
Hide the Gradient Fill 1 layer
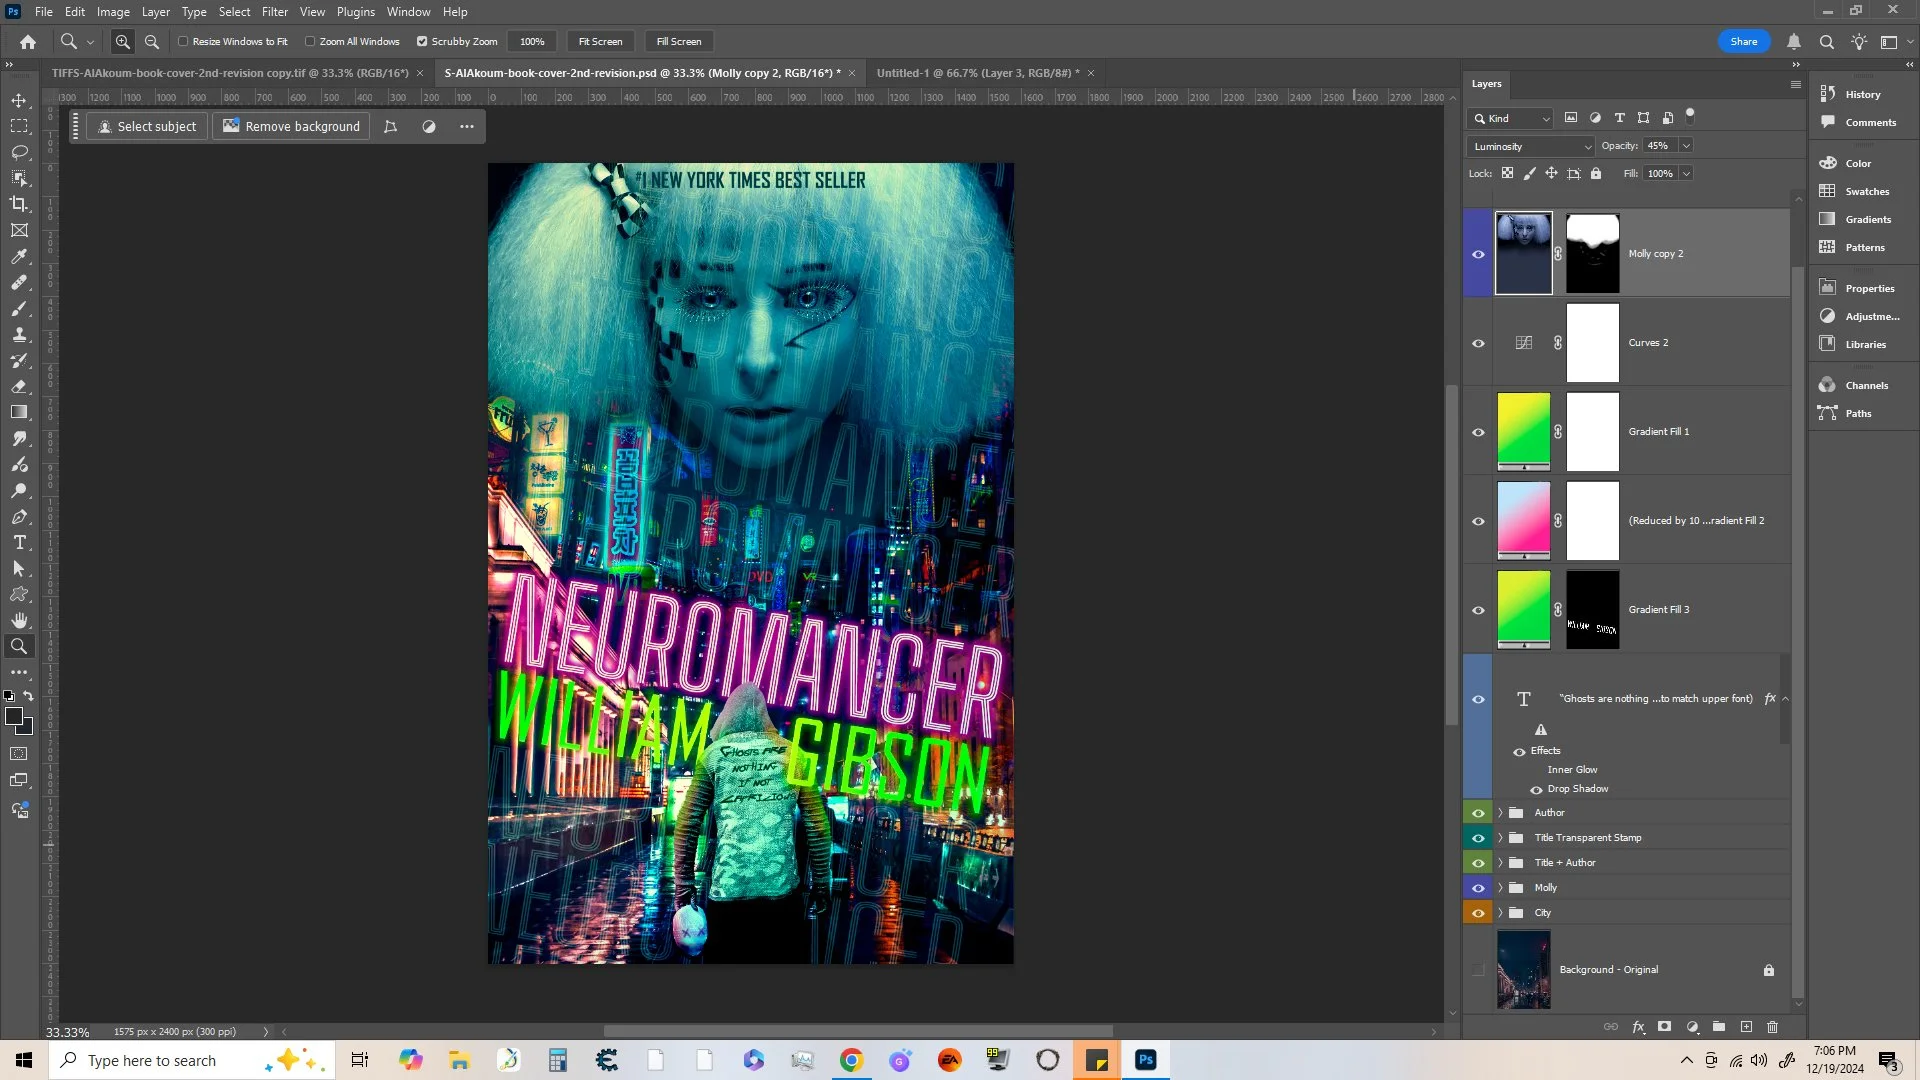click(x=1478, y=432)
